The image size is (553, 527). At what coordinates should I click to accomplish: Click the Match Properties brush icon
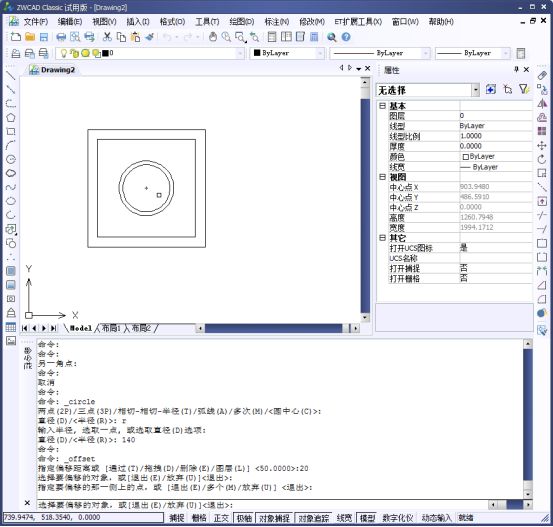click(150, 37)
